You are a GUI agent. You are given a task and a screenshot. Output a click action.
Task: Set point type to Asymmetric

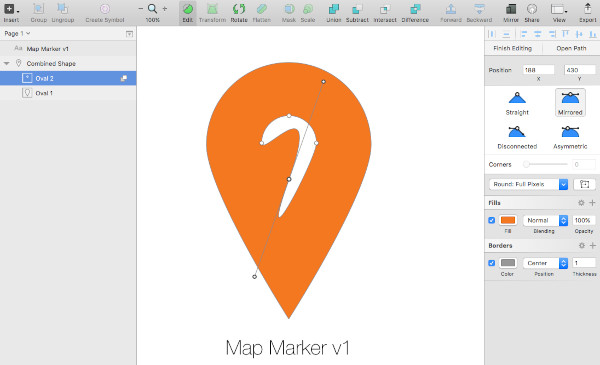click(570, 137)
